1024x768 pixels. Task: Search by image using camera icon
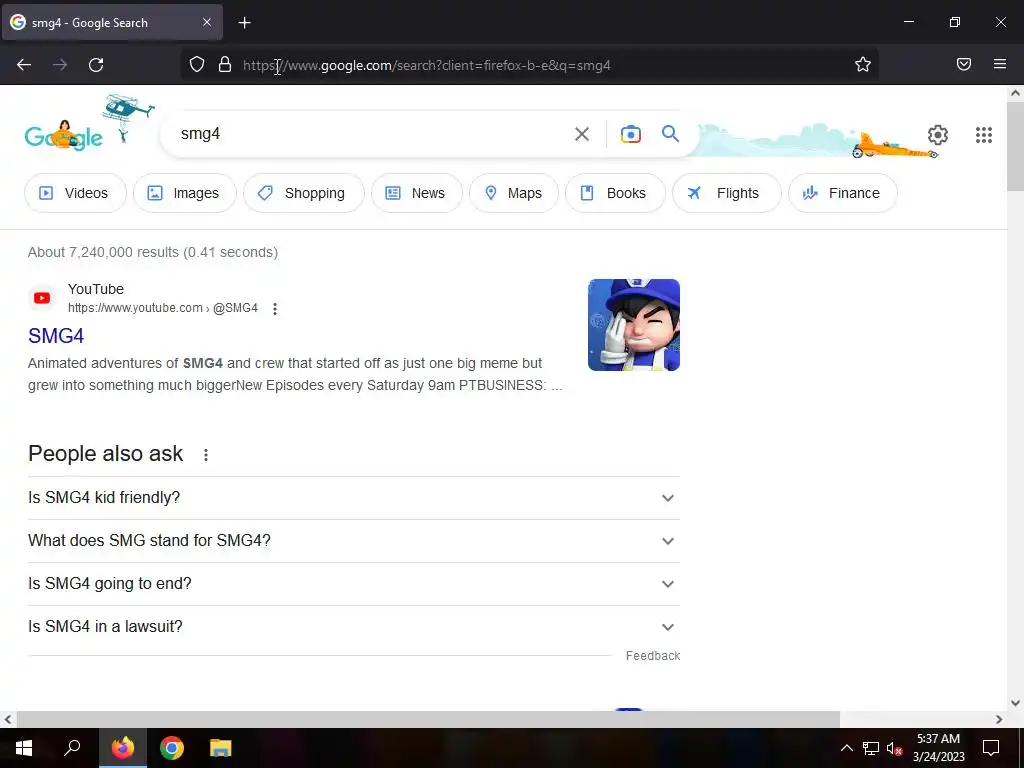630,134
